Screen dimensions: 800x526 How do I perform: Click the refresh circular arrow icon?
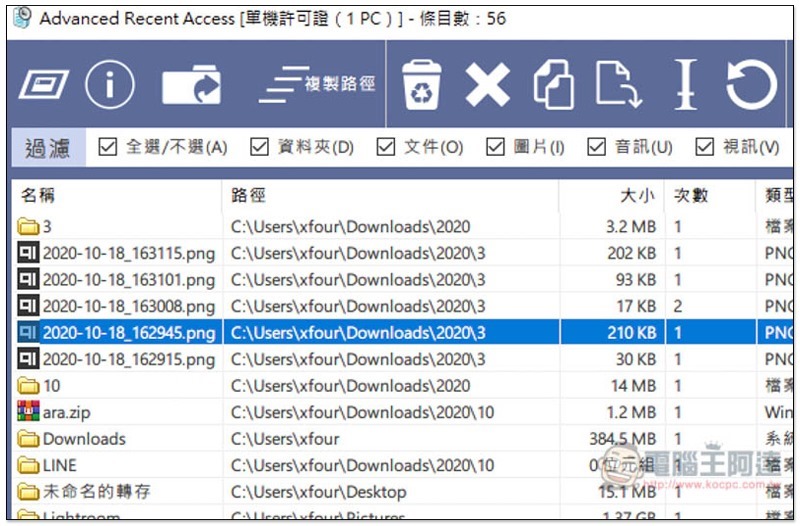[752, 85]
